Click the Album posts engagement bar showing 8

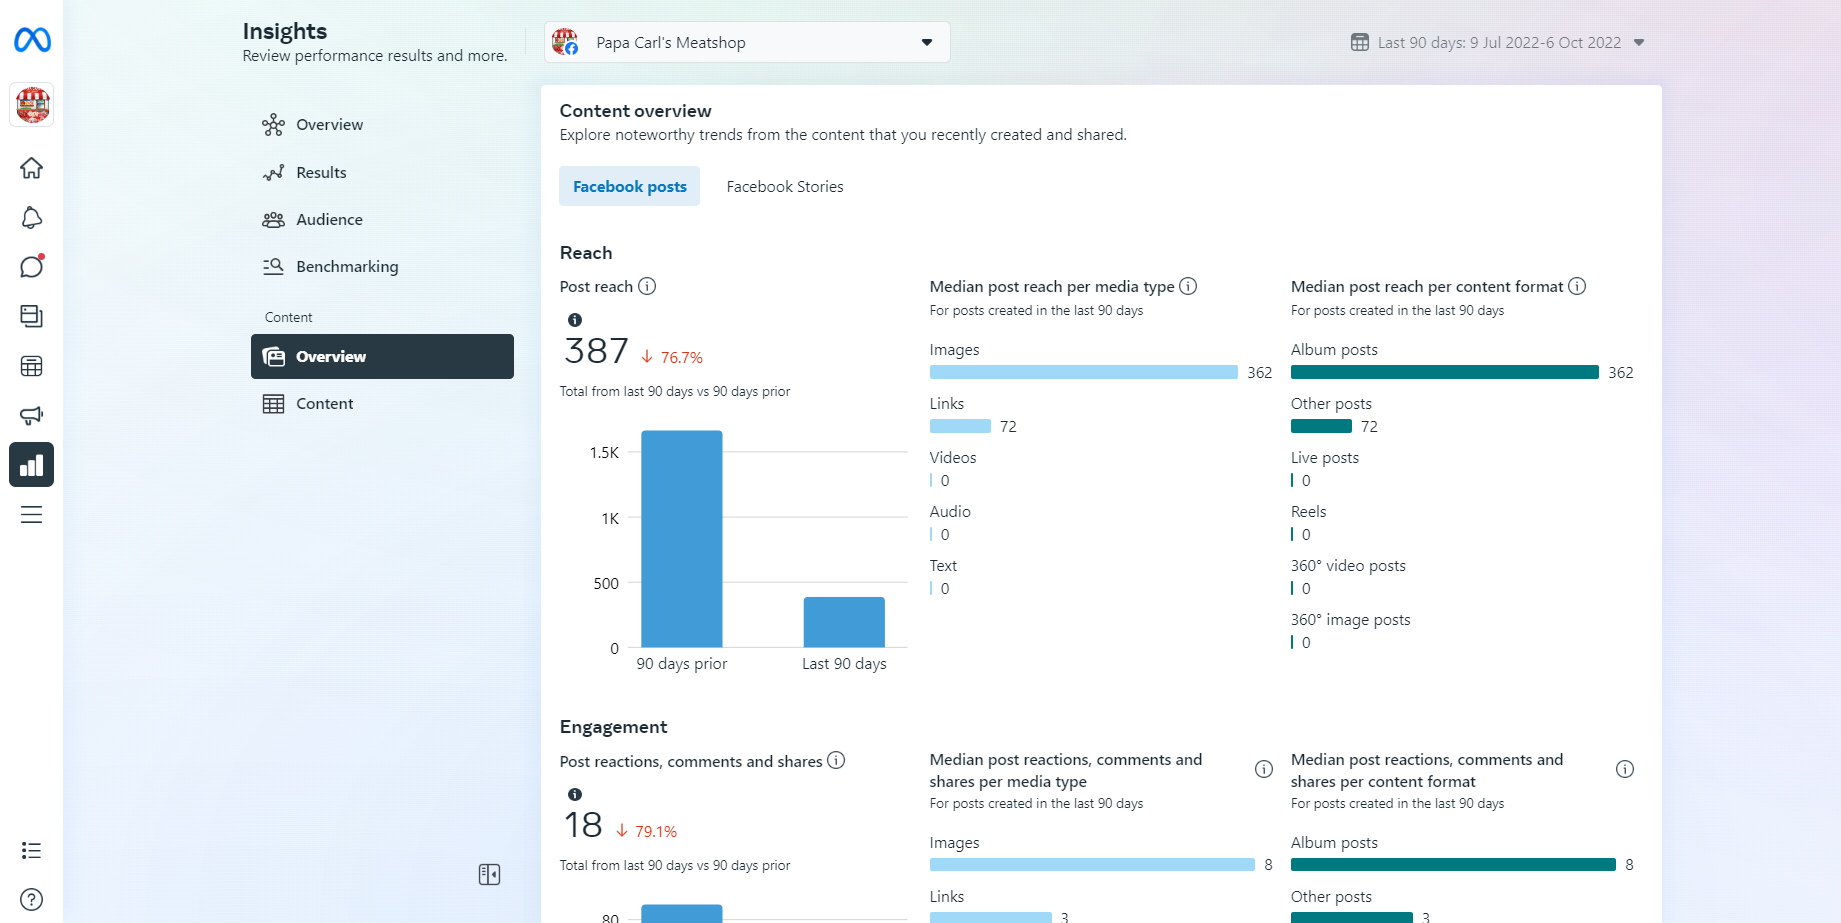coord(1453,865)
